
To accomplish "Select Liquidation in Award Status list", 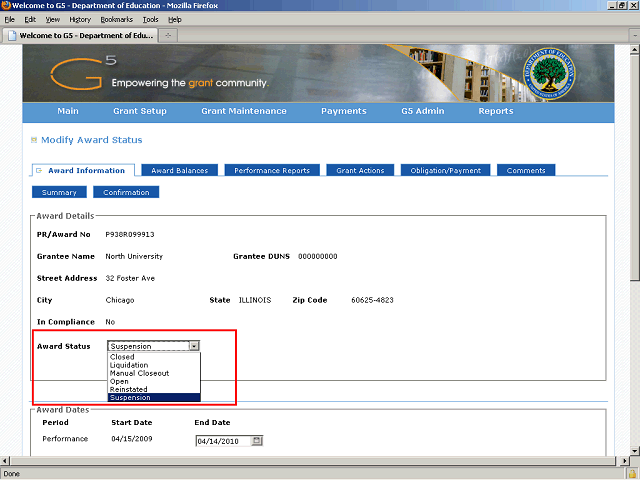I will 154,365.
